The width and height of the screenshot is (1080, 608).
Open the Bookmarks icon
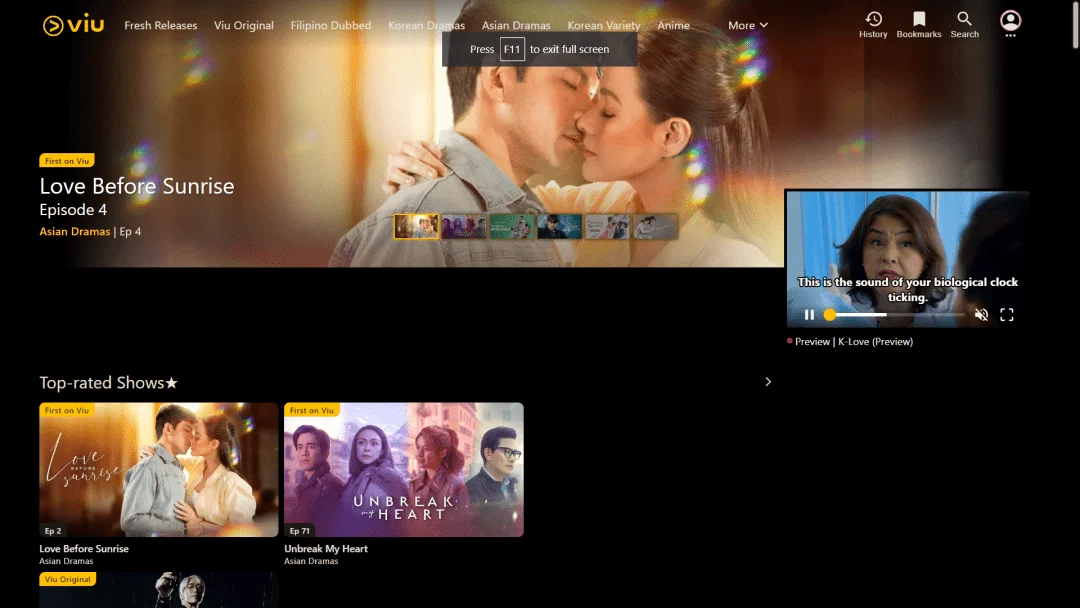918,24
